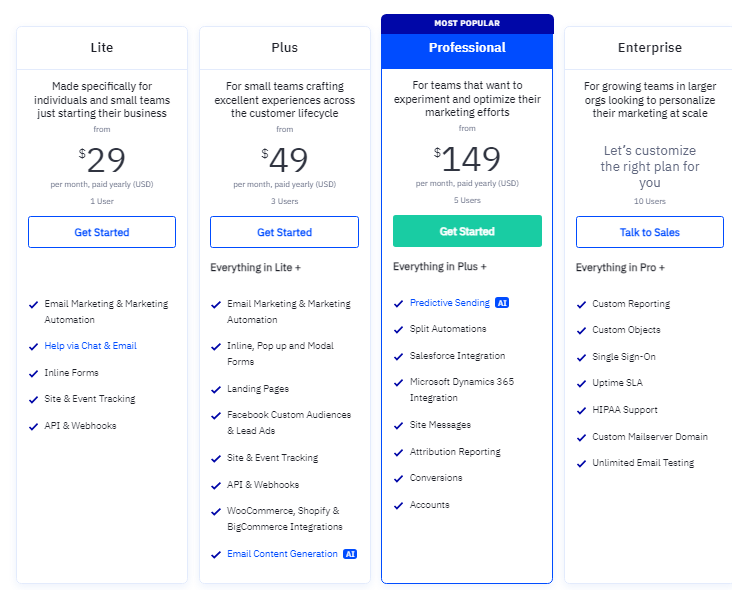The height and width of the screenshot is (590, 732).
Task: Click the checkmark beside Attribution Reporting
Action: pyautogui.click(x=399, y=452)
